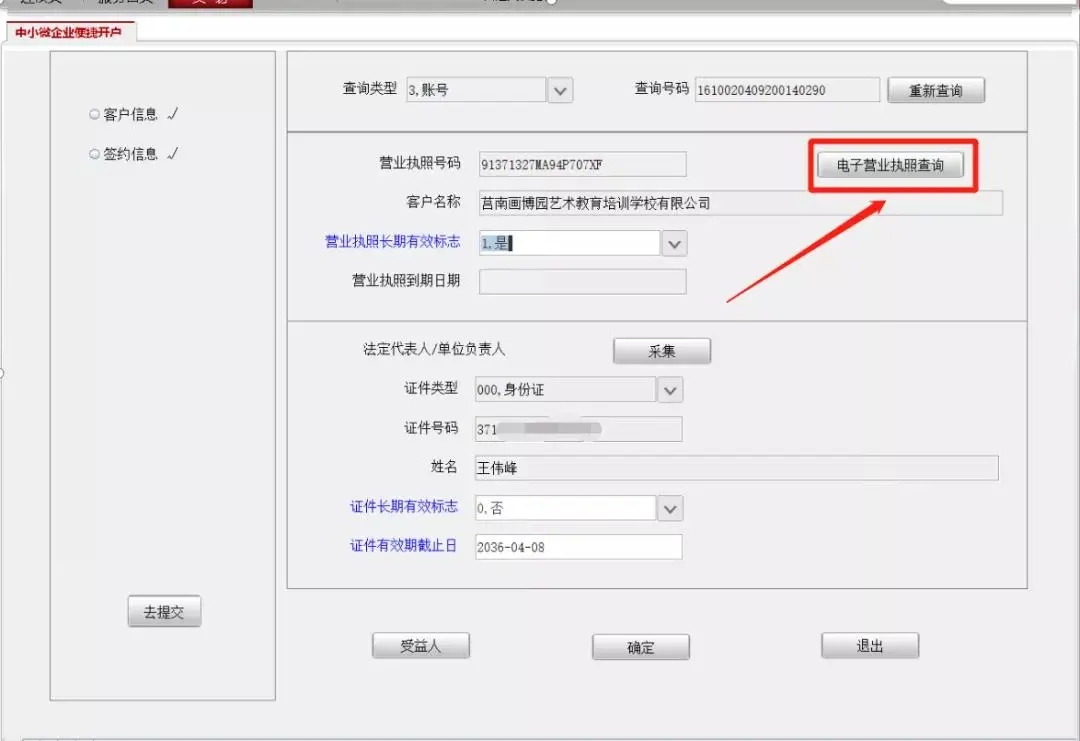Open the 查询类型 dropdown arrow
This screenshot has height=741, width=1080.
click(x=561, y=91)
